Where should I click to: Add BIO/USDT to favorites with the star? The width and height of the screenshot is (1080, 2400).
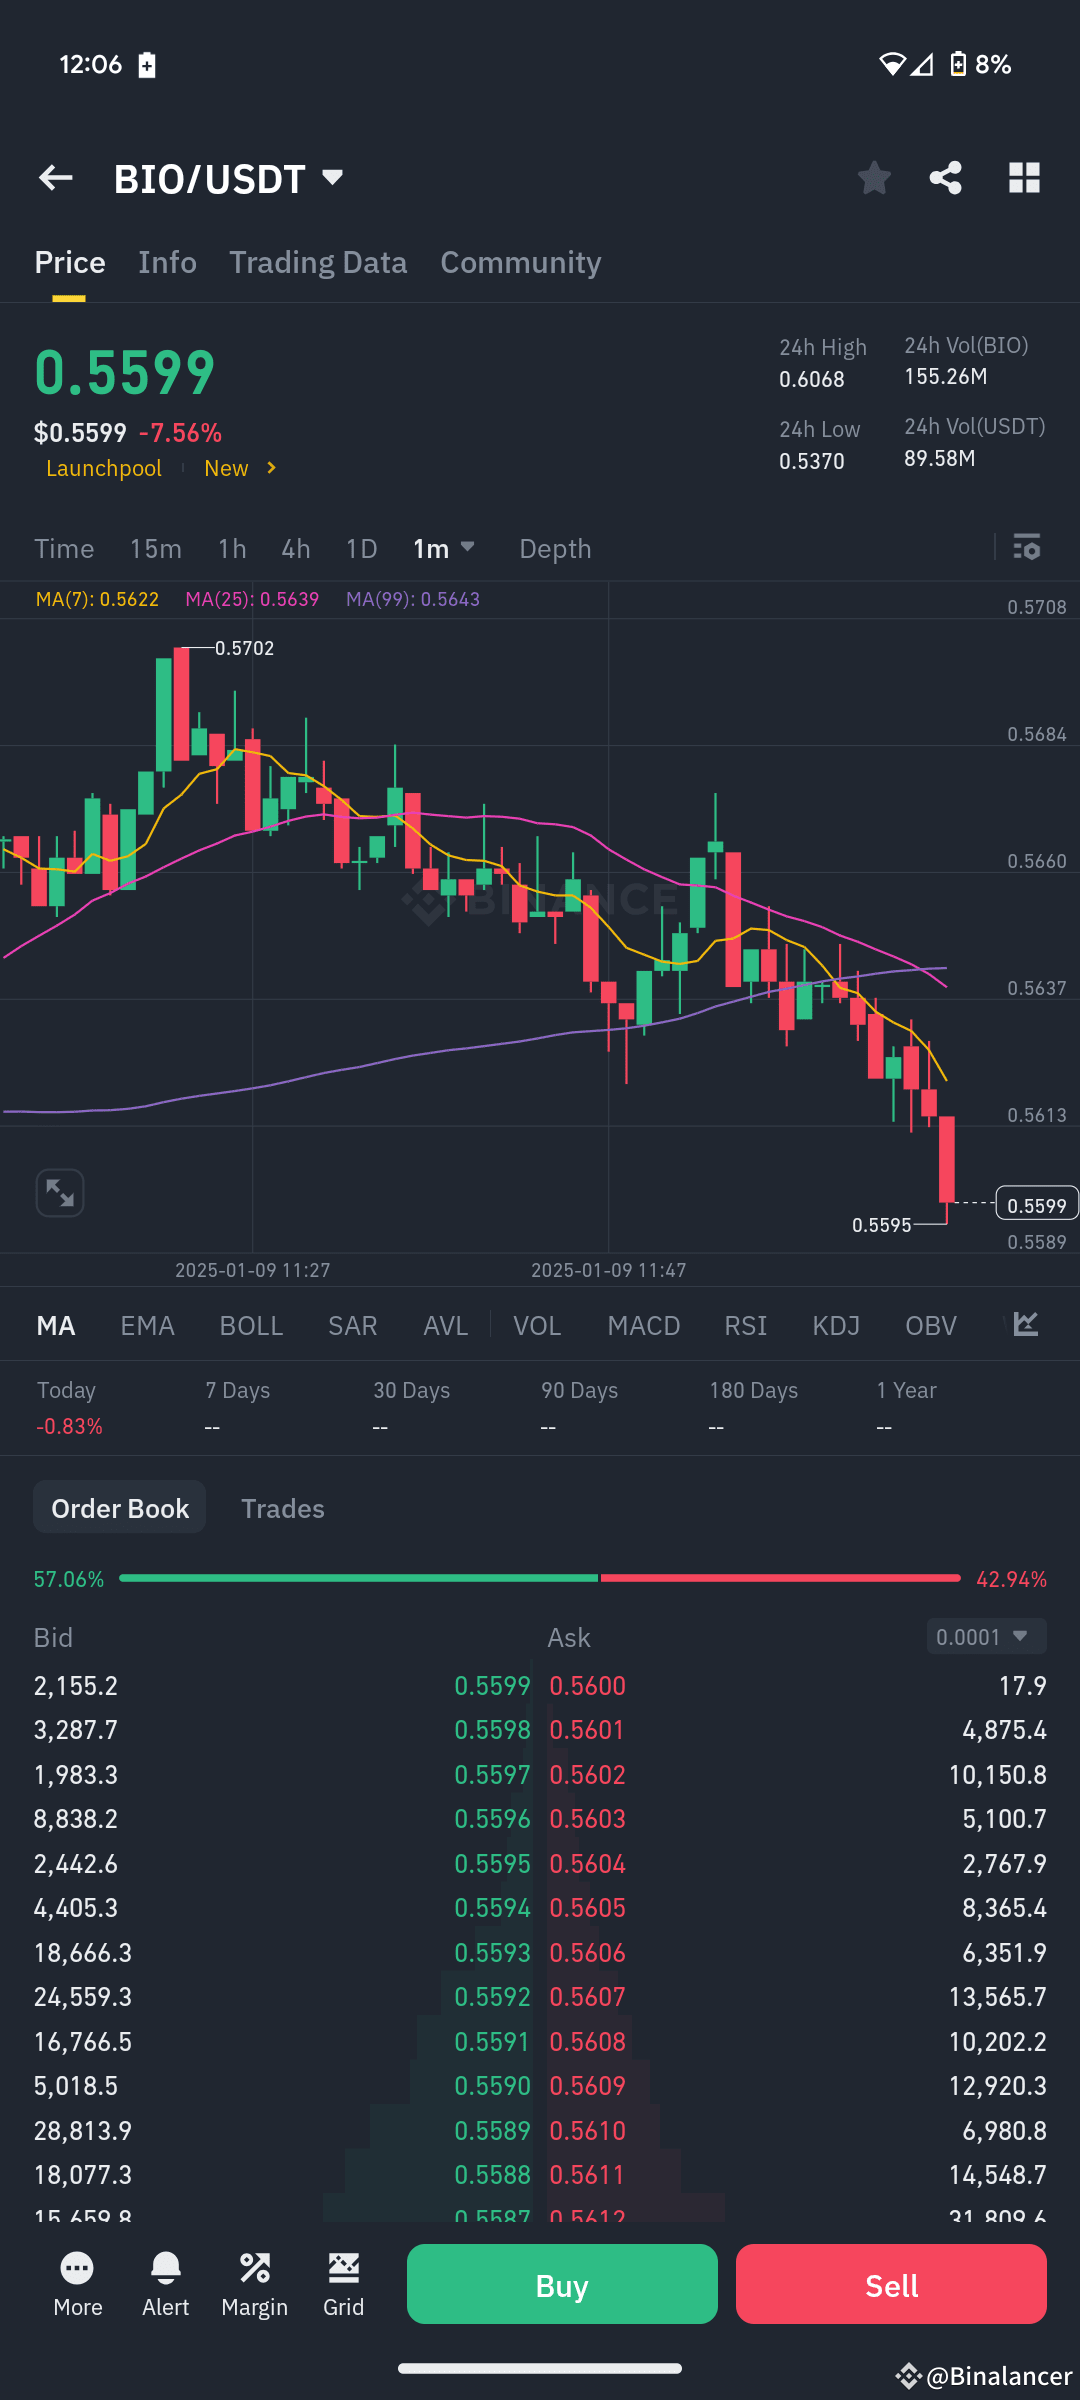(x=874, y=178)
